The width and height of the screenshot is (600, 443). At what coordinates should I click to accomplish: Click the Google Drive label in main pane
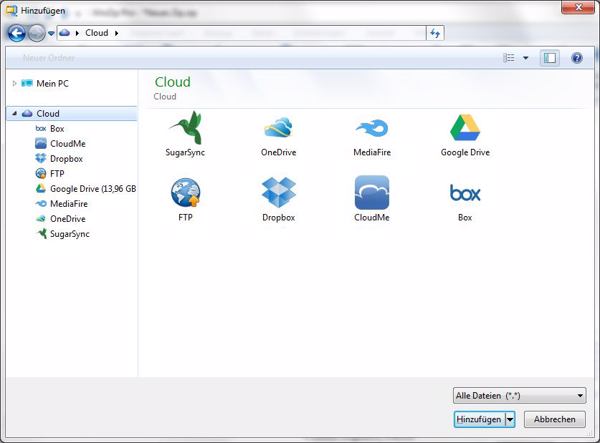pos(465,152)
